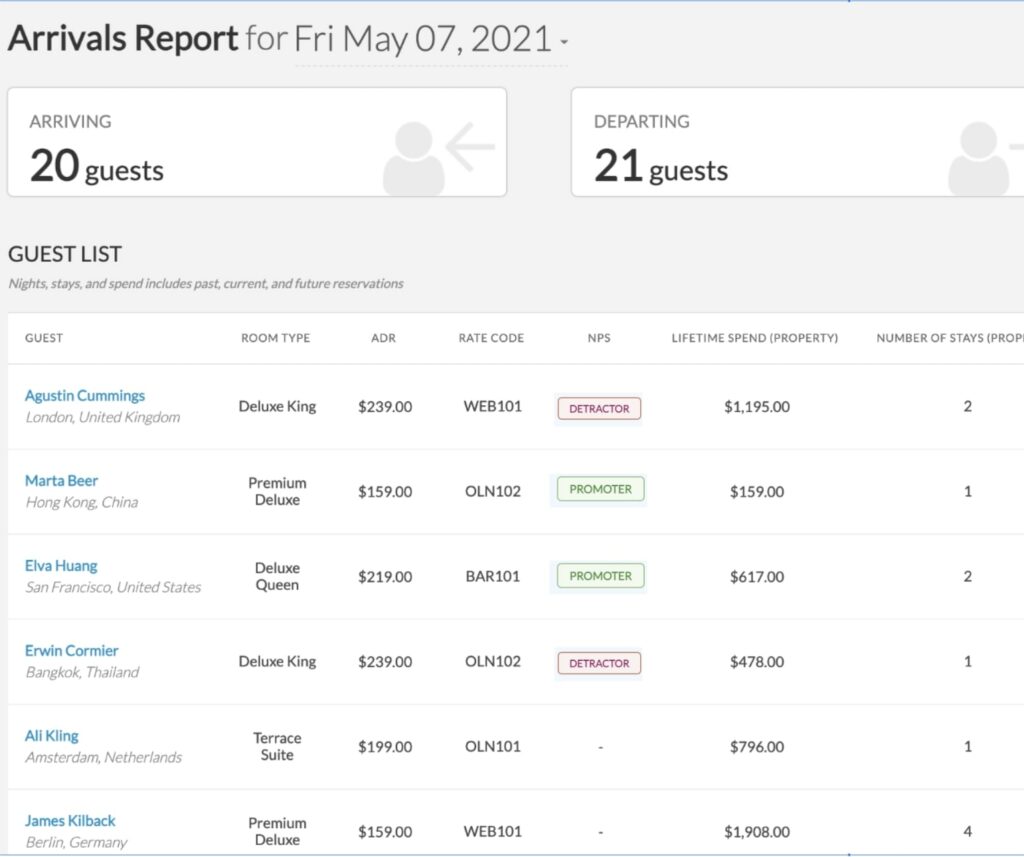This screenshot has width=1024, height=857.
Task: Click the Arrivals Report title
Action: pyautogui.click(x=123, y=39)
